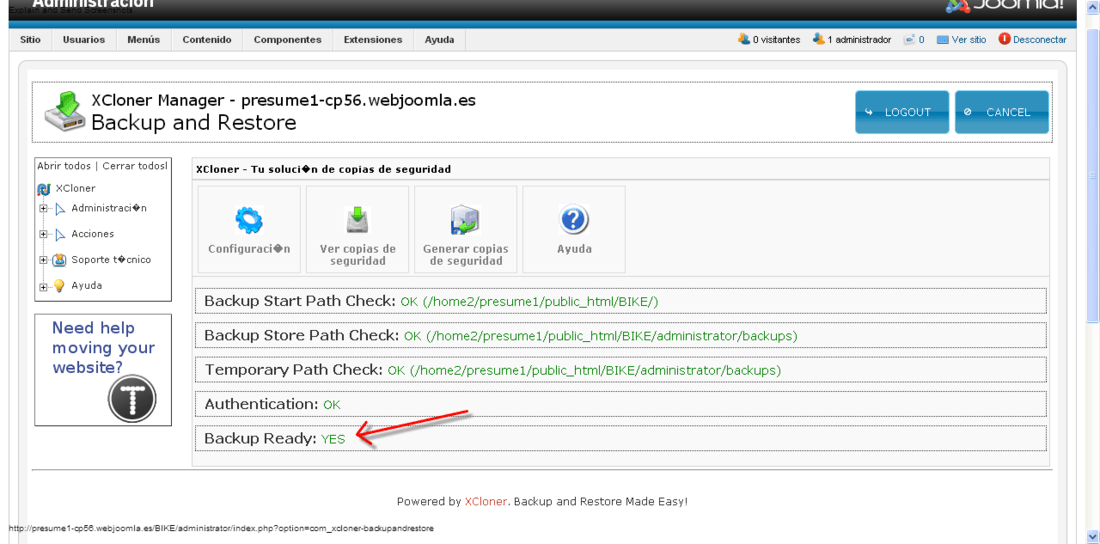Viewport: 1100px width, 544px height.
Task: Click Abrir todos link
Action: pyautogui.click(x=64, y=166)
